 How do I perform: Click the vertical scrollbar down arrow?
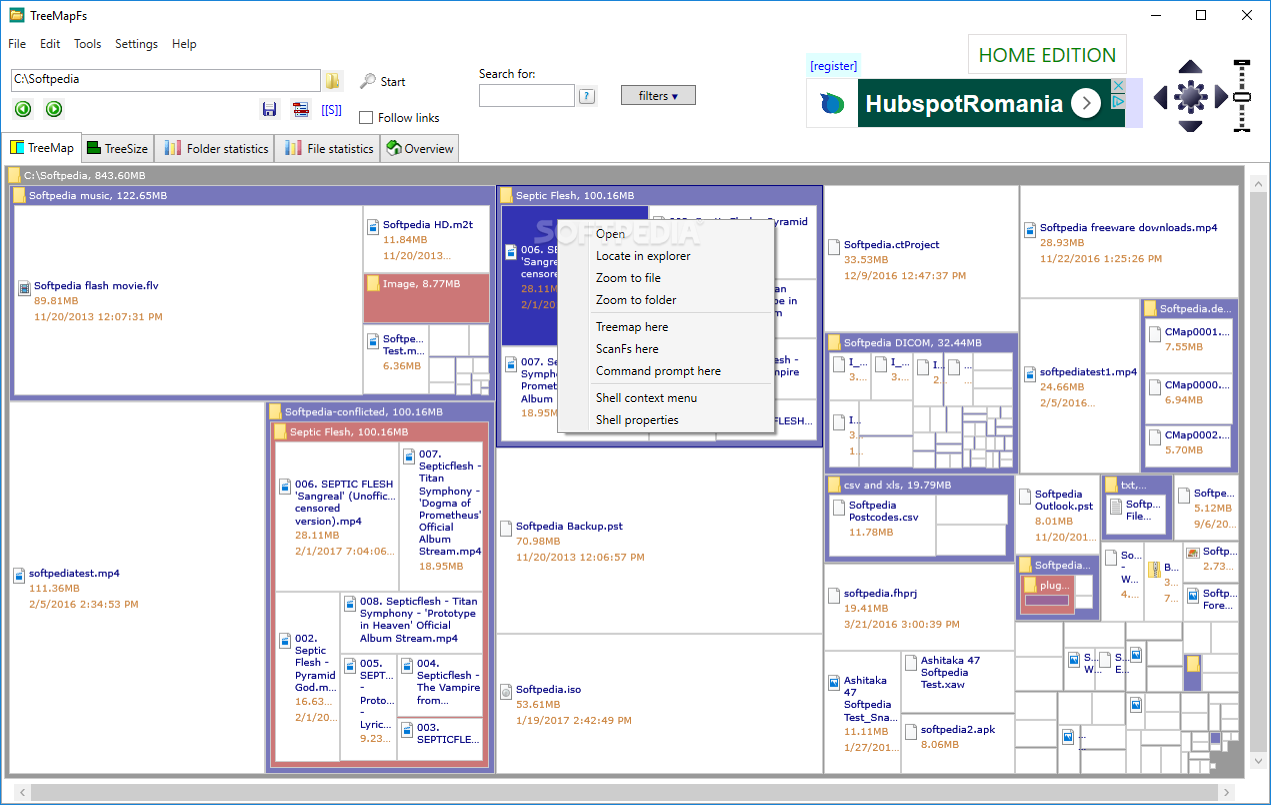pyautogui.click(x=1258, y=762)
